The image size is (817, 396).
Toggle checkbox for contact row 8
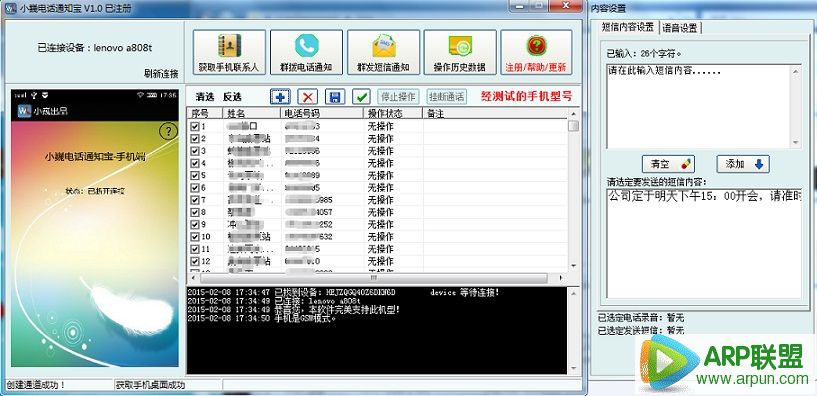pos(195,212)
